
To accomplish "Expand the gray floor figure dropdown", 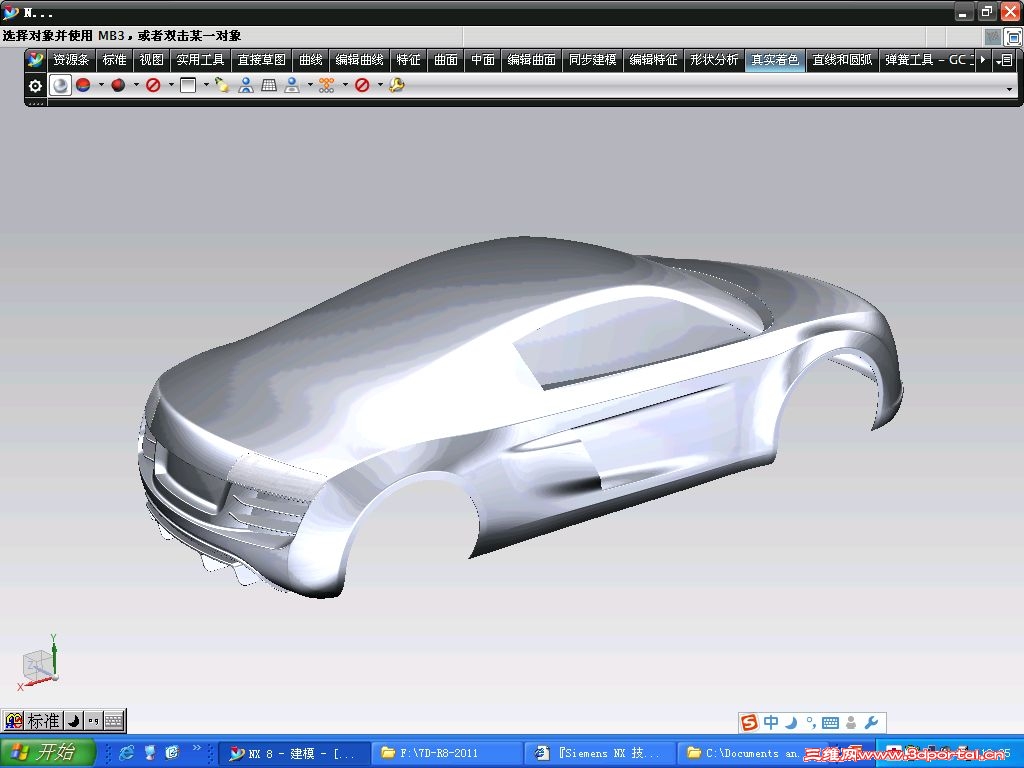I will click(310, 85).
